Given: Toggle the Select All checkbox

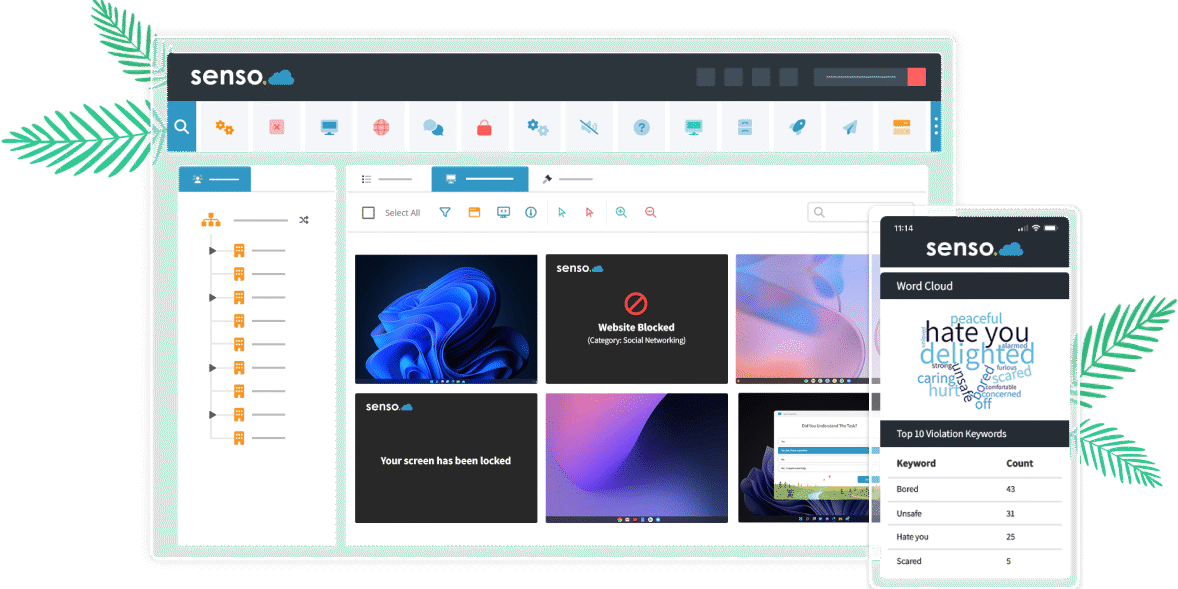Looking at the screenshot, I should click(x=368, y=212).
